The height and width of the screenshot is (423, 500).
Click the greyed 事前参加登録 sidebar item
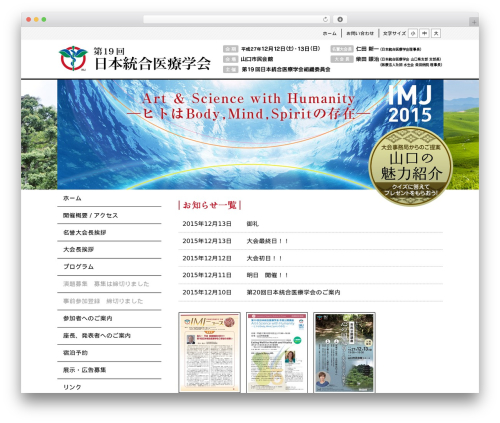point(109,301)
